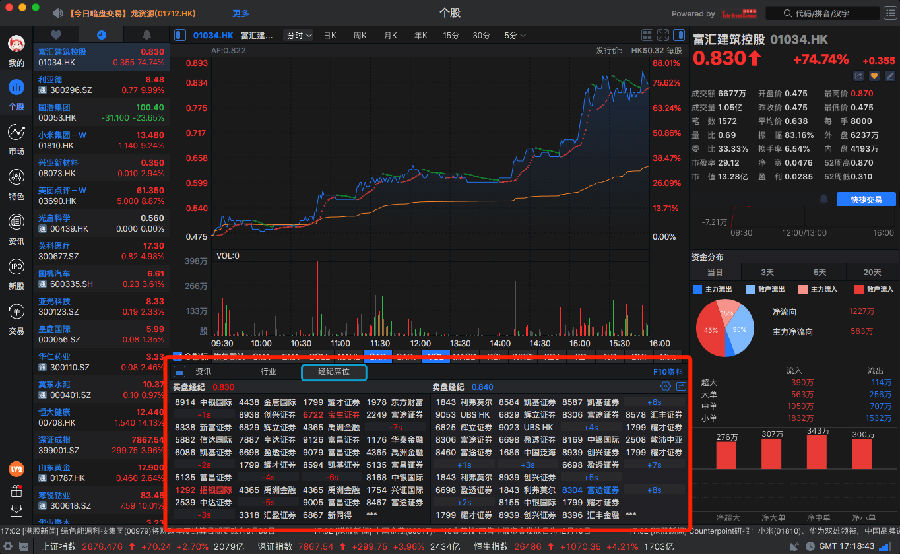Click the 主力流出 blue legend swatch
This screenshot has width=900, height=554.
pyautogui.click(x=697, y=289)
